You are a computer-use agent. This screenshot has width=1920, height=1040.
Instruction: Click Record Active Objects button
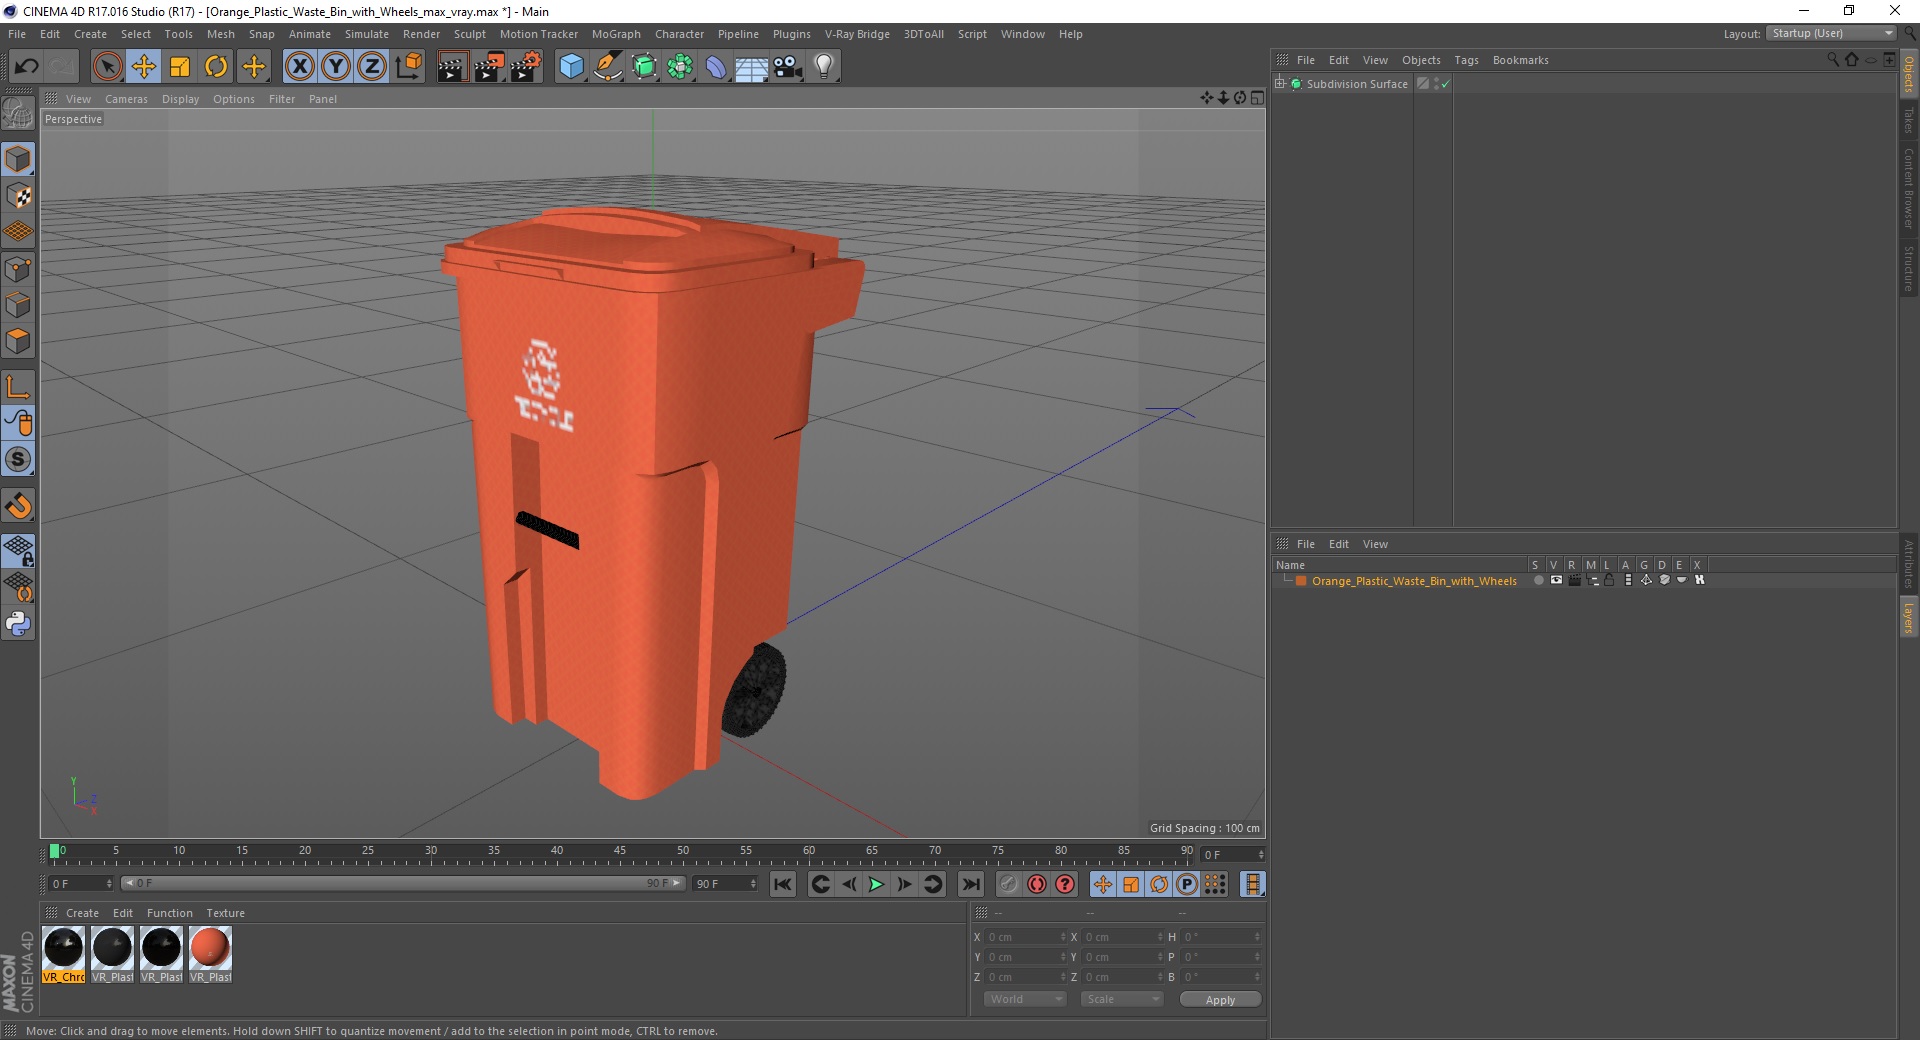tap(1009, 884)
